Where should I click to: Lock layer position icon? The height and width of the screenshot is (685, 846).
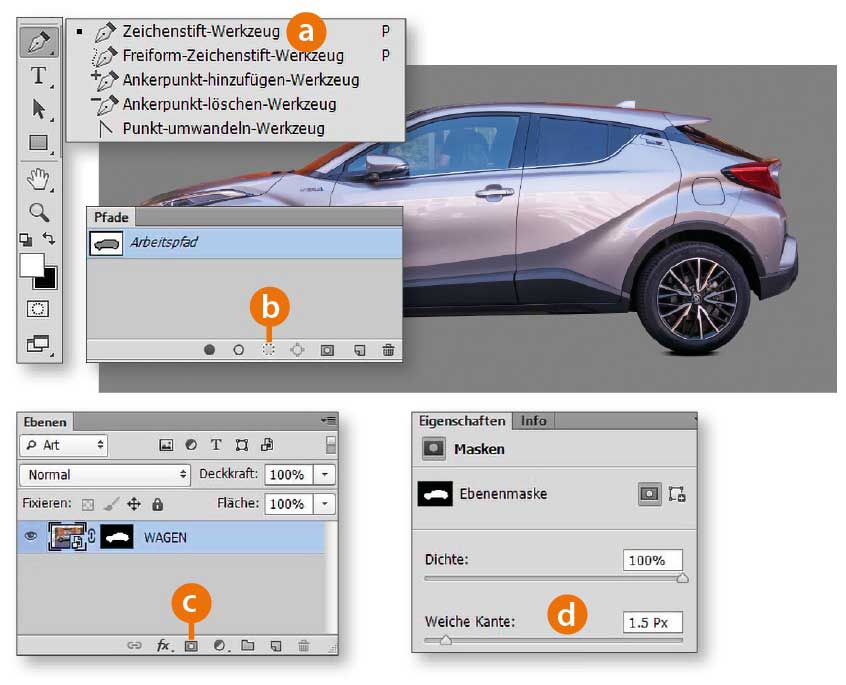(134, 504)
